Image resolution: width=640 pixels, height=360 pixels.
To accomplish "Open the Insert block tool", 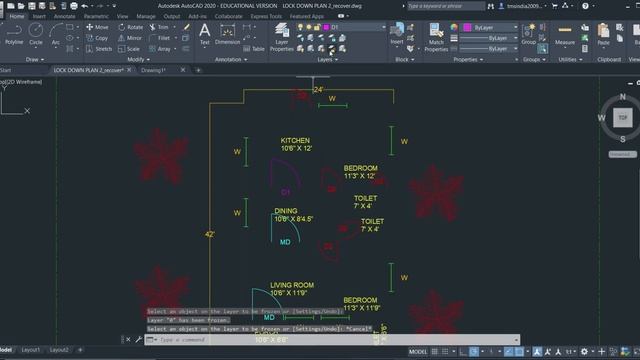I will tap(396, 34).
